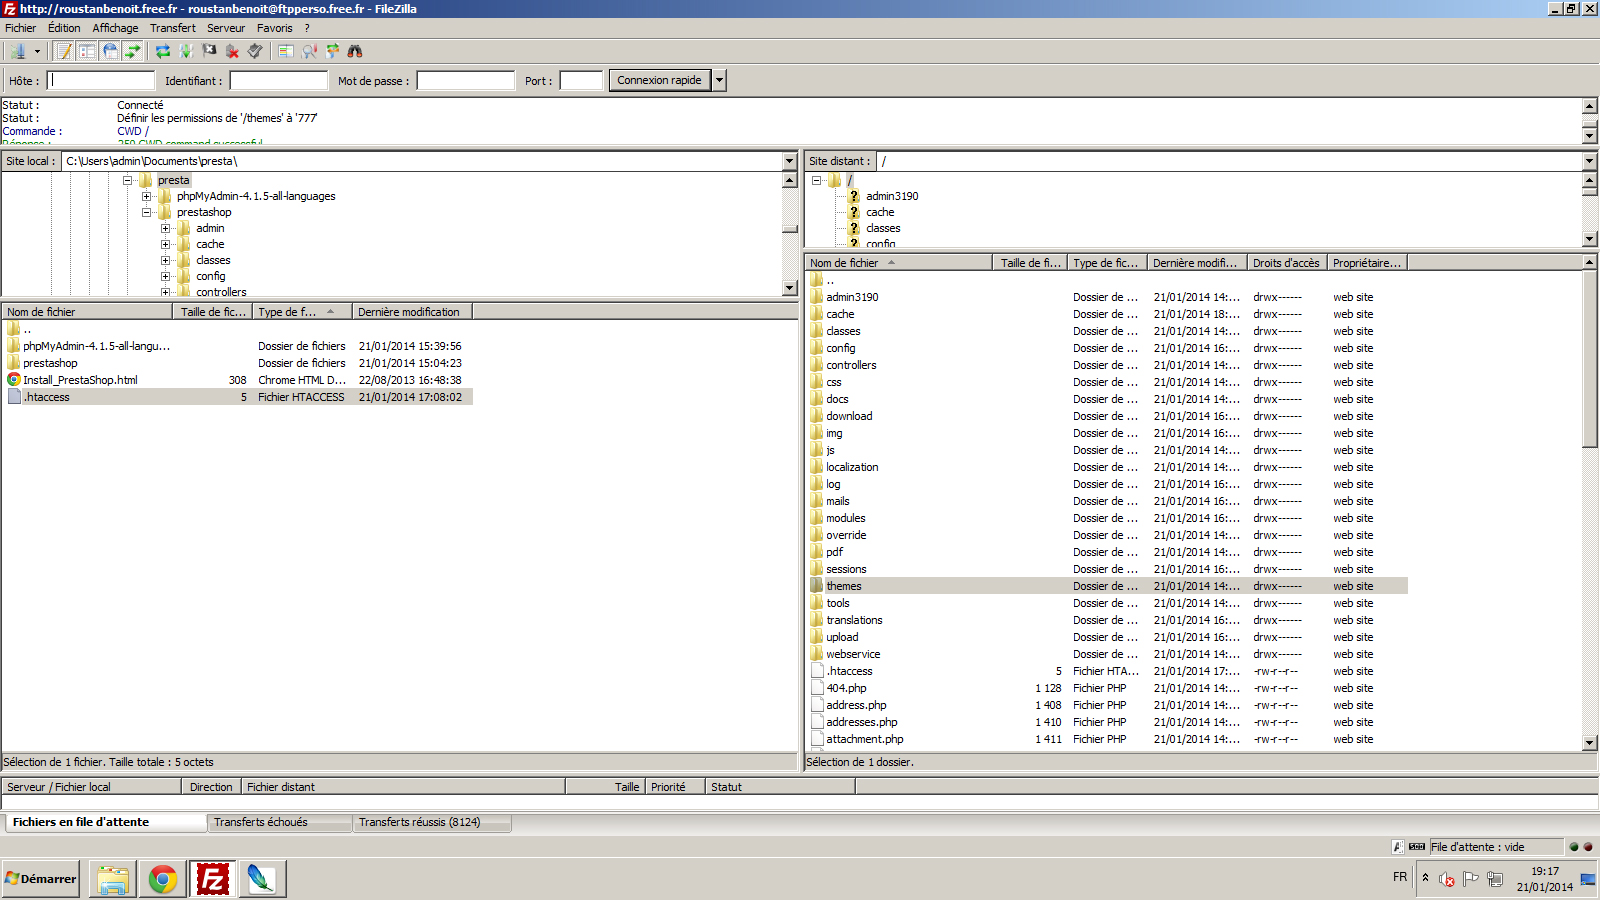Toggle the message log display
Viewport: 1600px width, 900px height.
point(64,51)
